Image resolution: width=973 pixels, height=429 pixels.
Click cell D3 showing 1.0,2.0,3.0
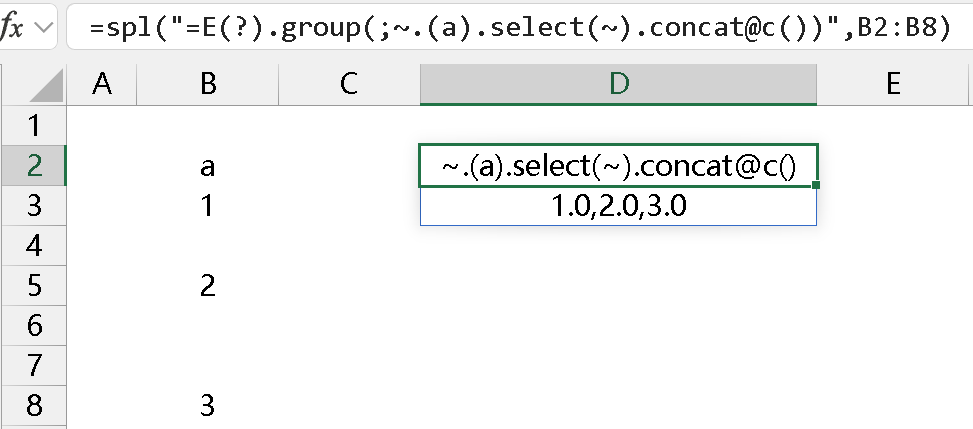618,206
